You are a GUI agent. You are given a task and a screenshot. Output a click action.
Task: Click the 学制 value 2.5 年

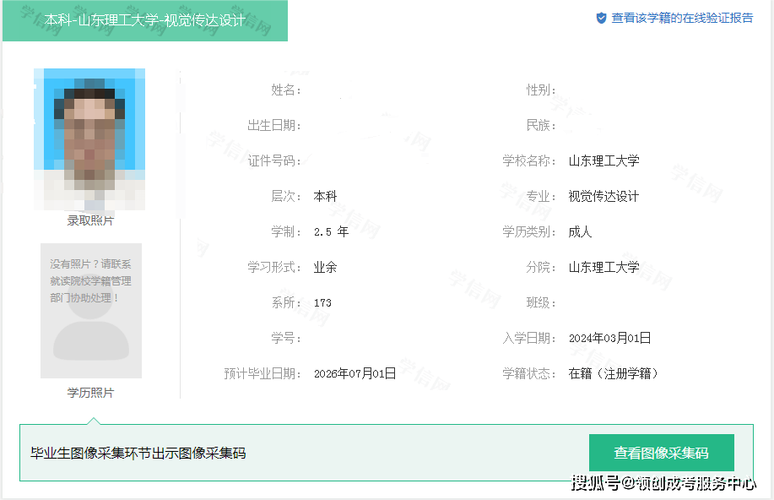tap(331, 232)
